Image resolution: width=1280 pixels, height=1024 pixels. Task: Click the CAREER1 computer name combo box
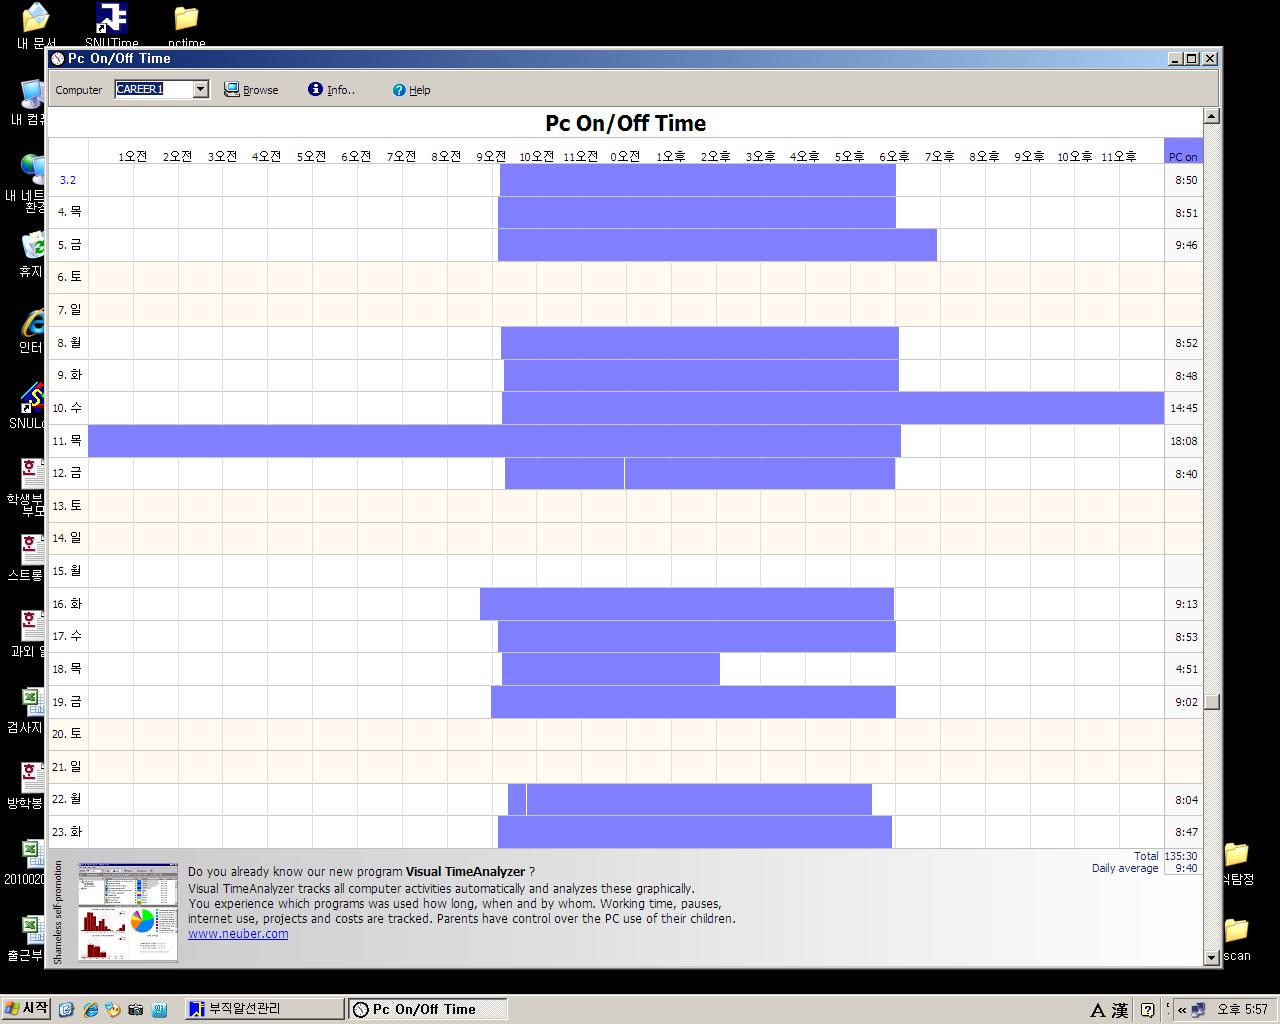[152, 89]
